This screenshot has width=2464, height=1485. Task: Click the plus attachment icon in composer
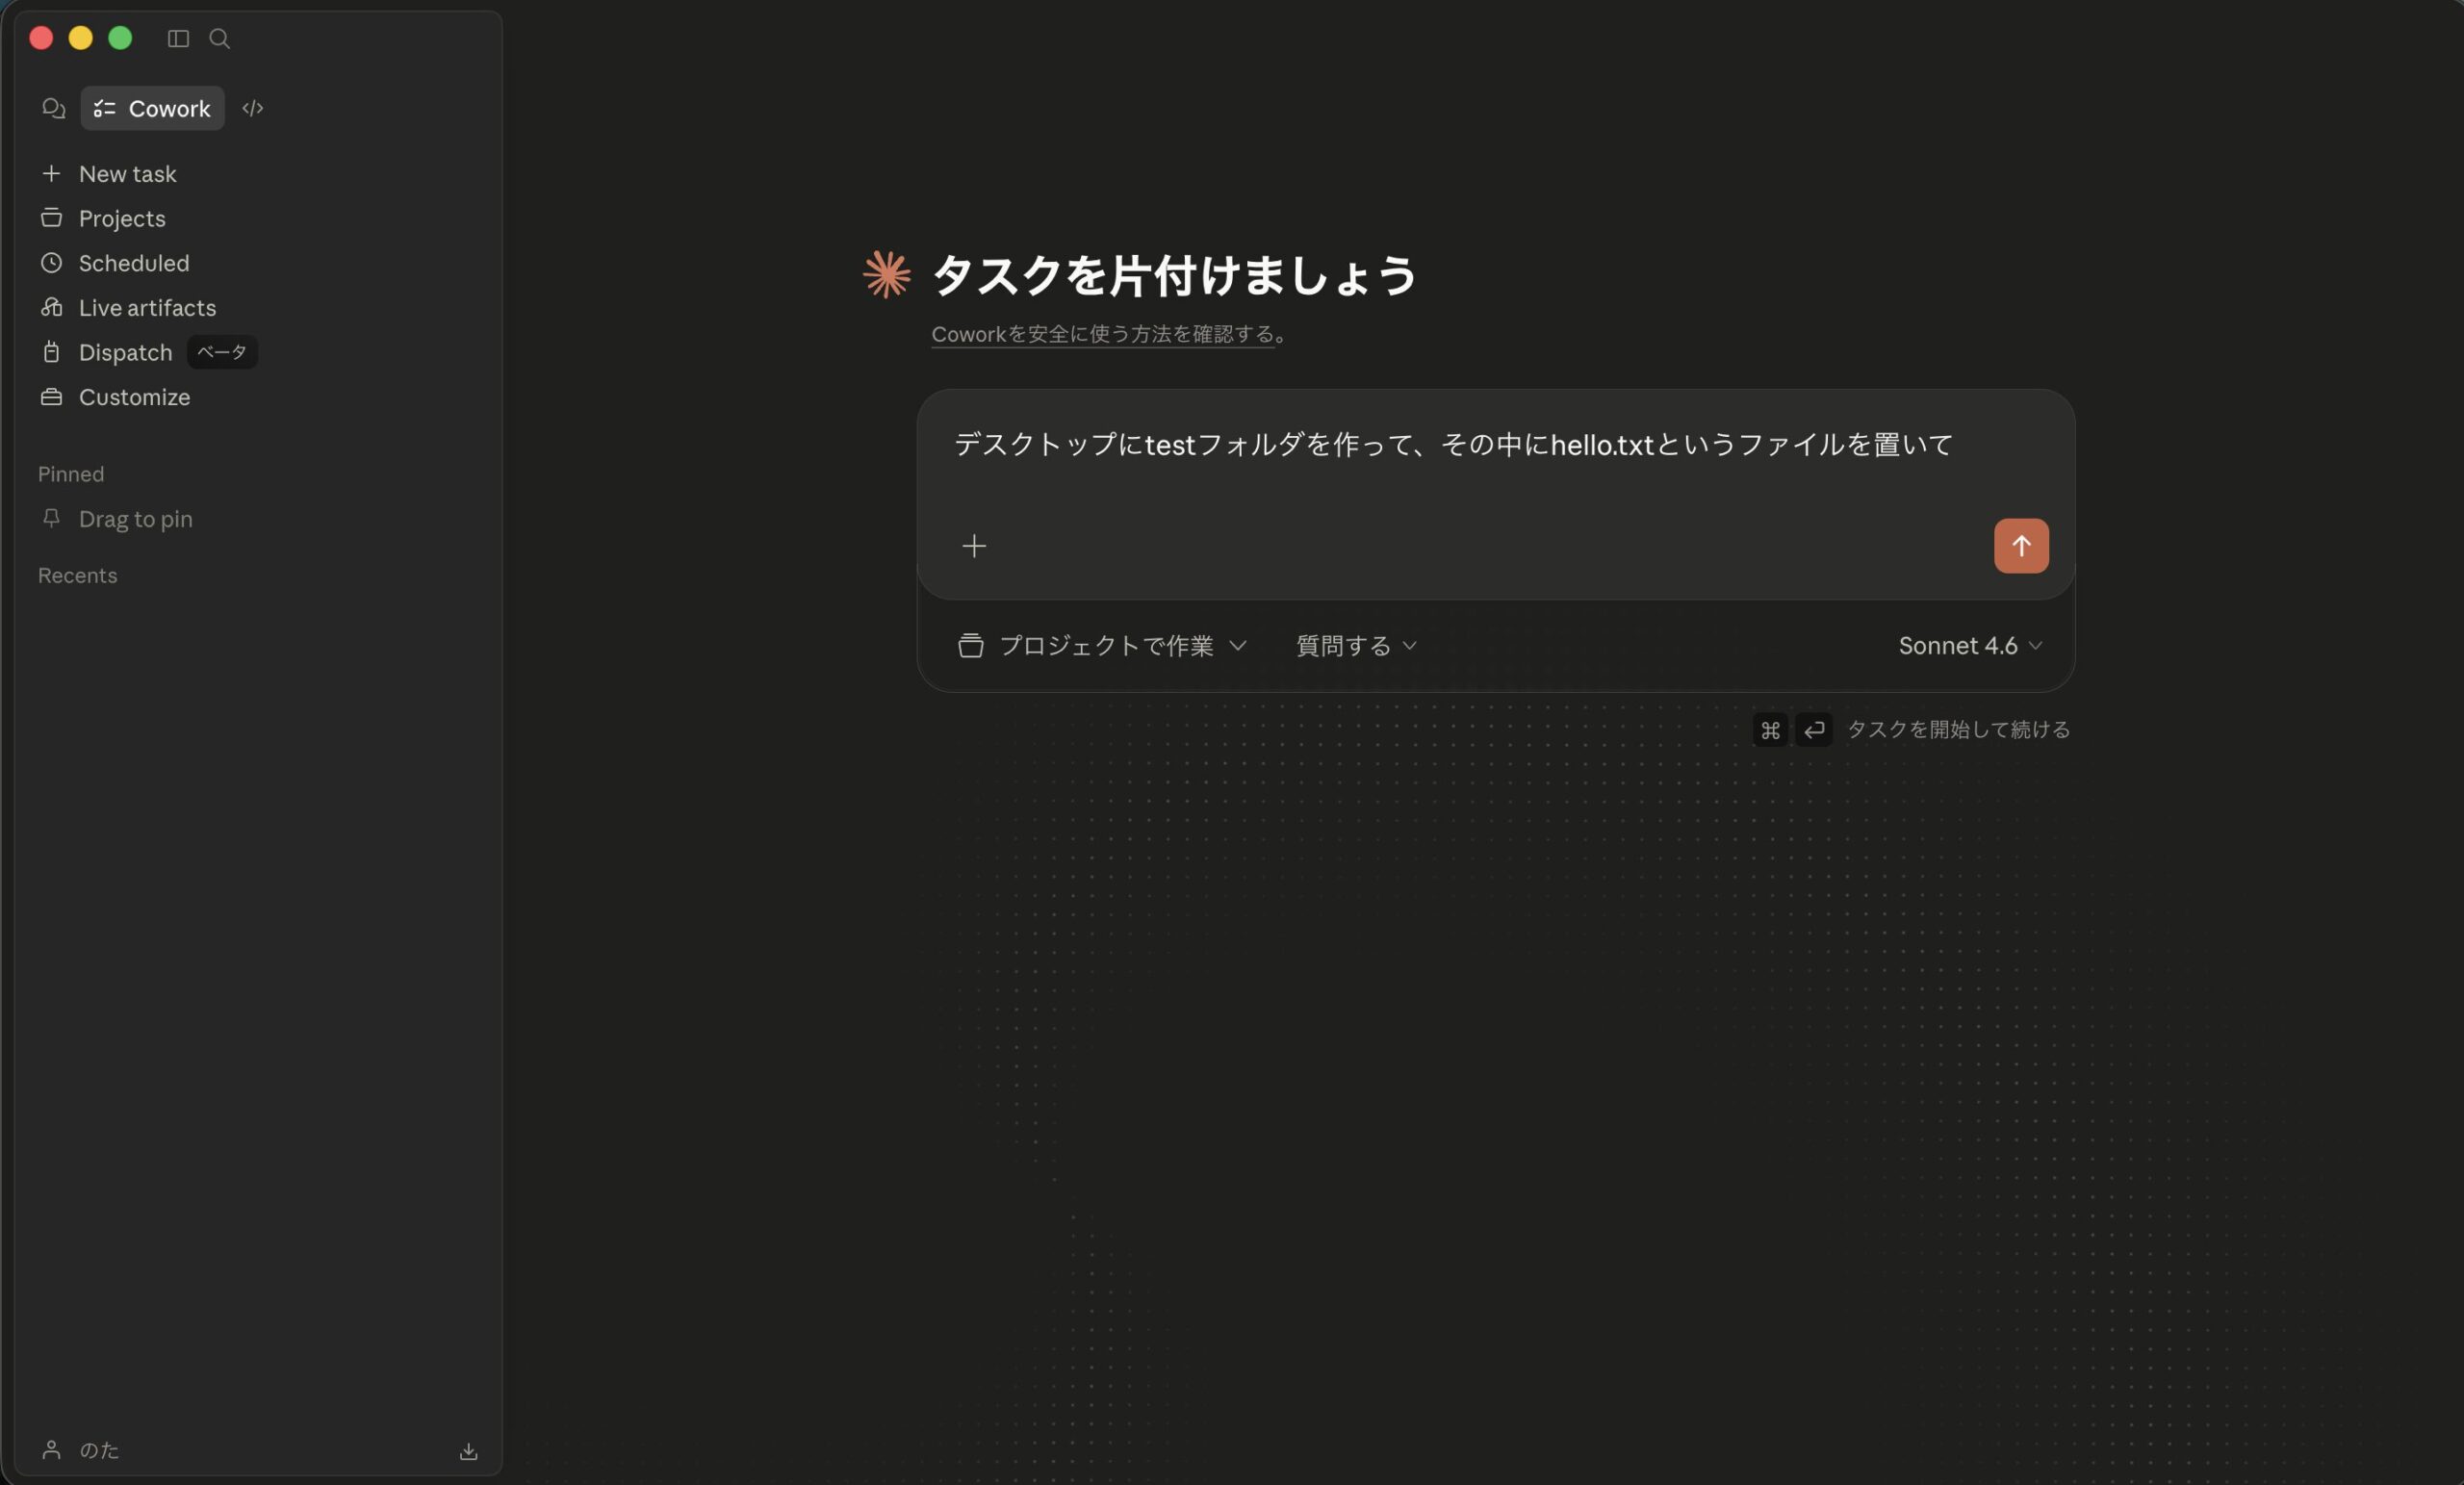974,546
